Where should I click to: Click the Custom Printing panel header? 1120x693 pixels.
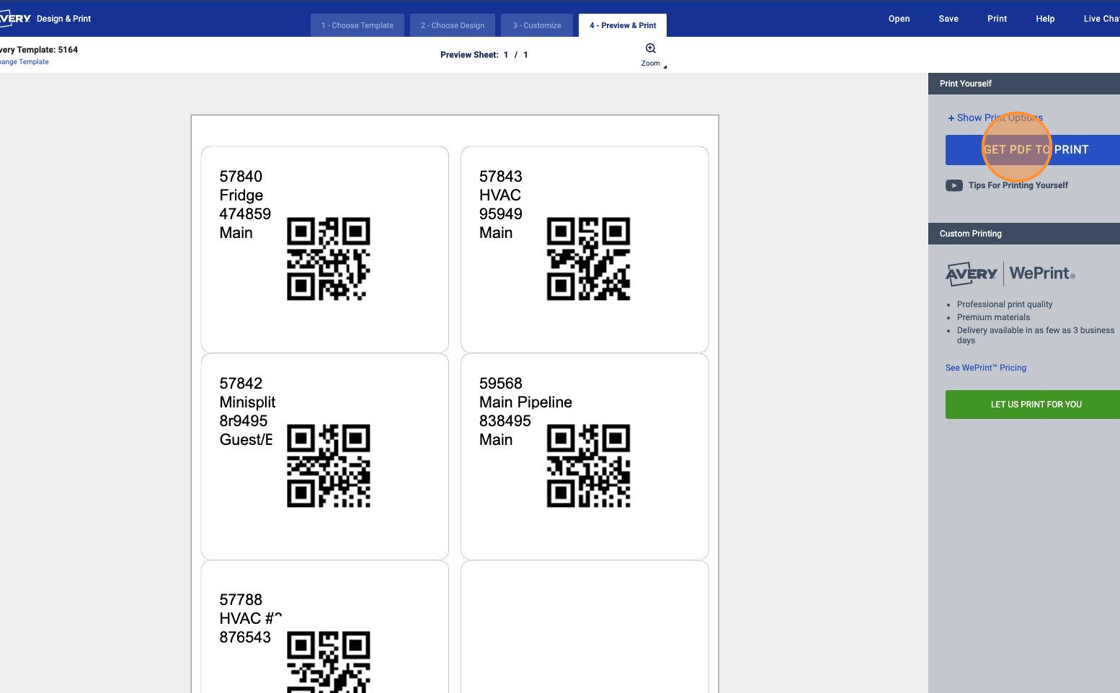point(1024,234)
